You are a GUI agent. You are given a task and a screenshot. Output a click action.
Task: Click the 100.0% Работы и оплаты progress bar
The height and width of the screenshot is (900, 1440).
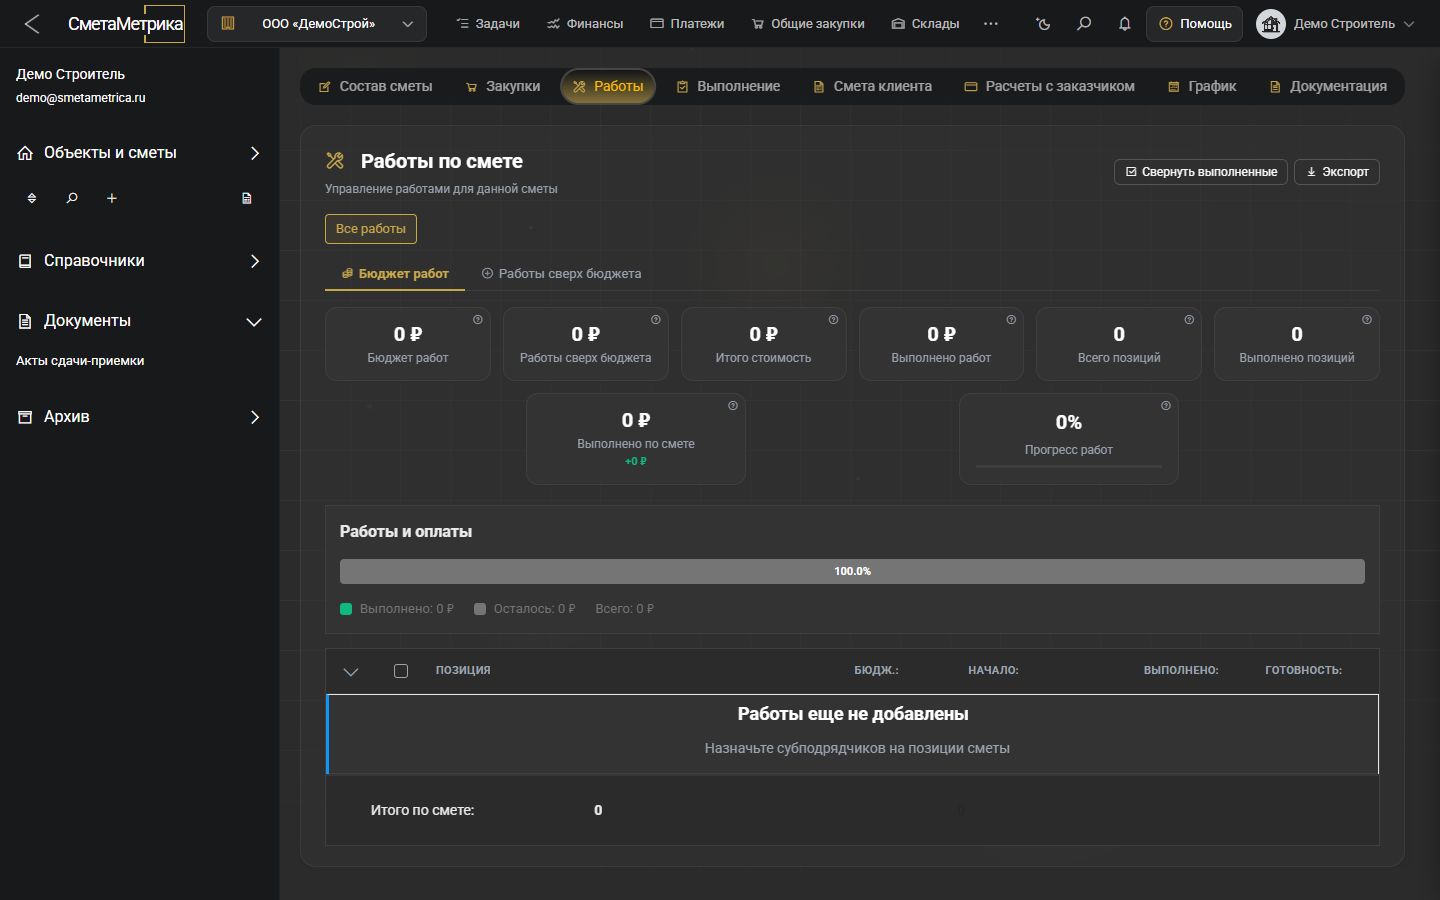(852, 571)
